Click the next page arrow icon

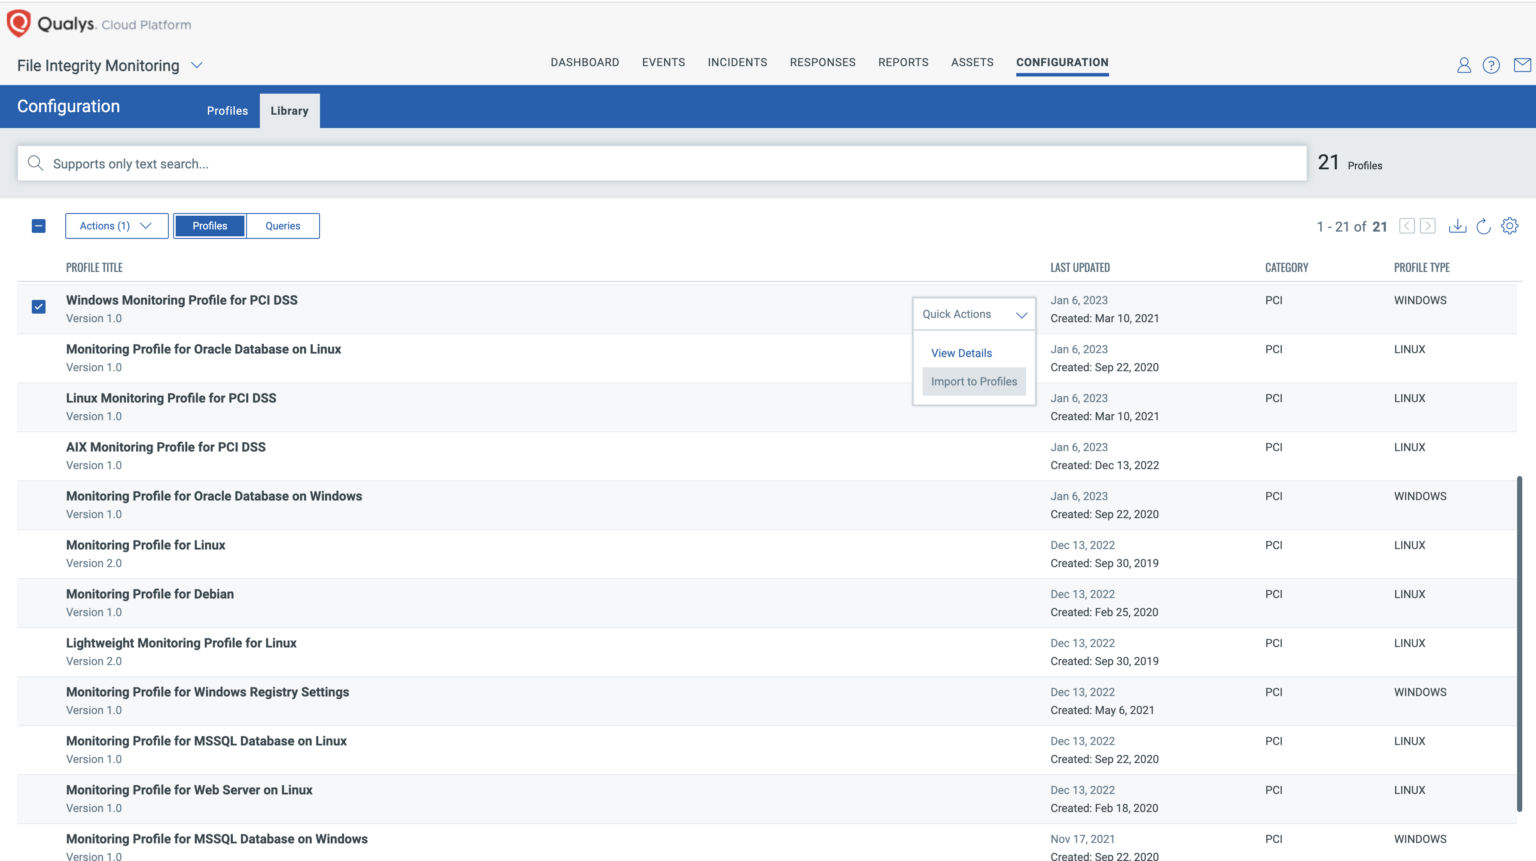pos(1429,226)
